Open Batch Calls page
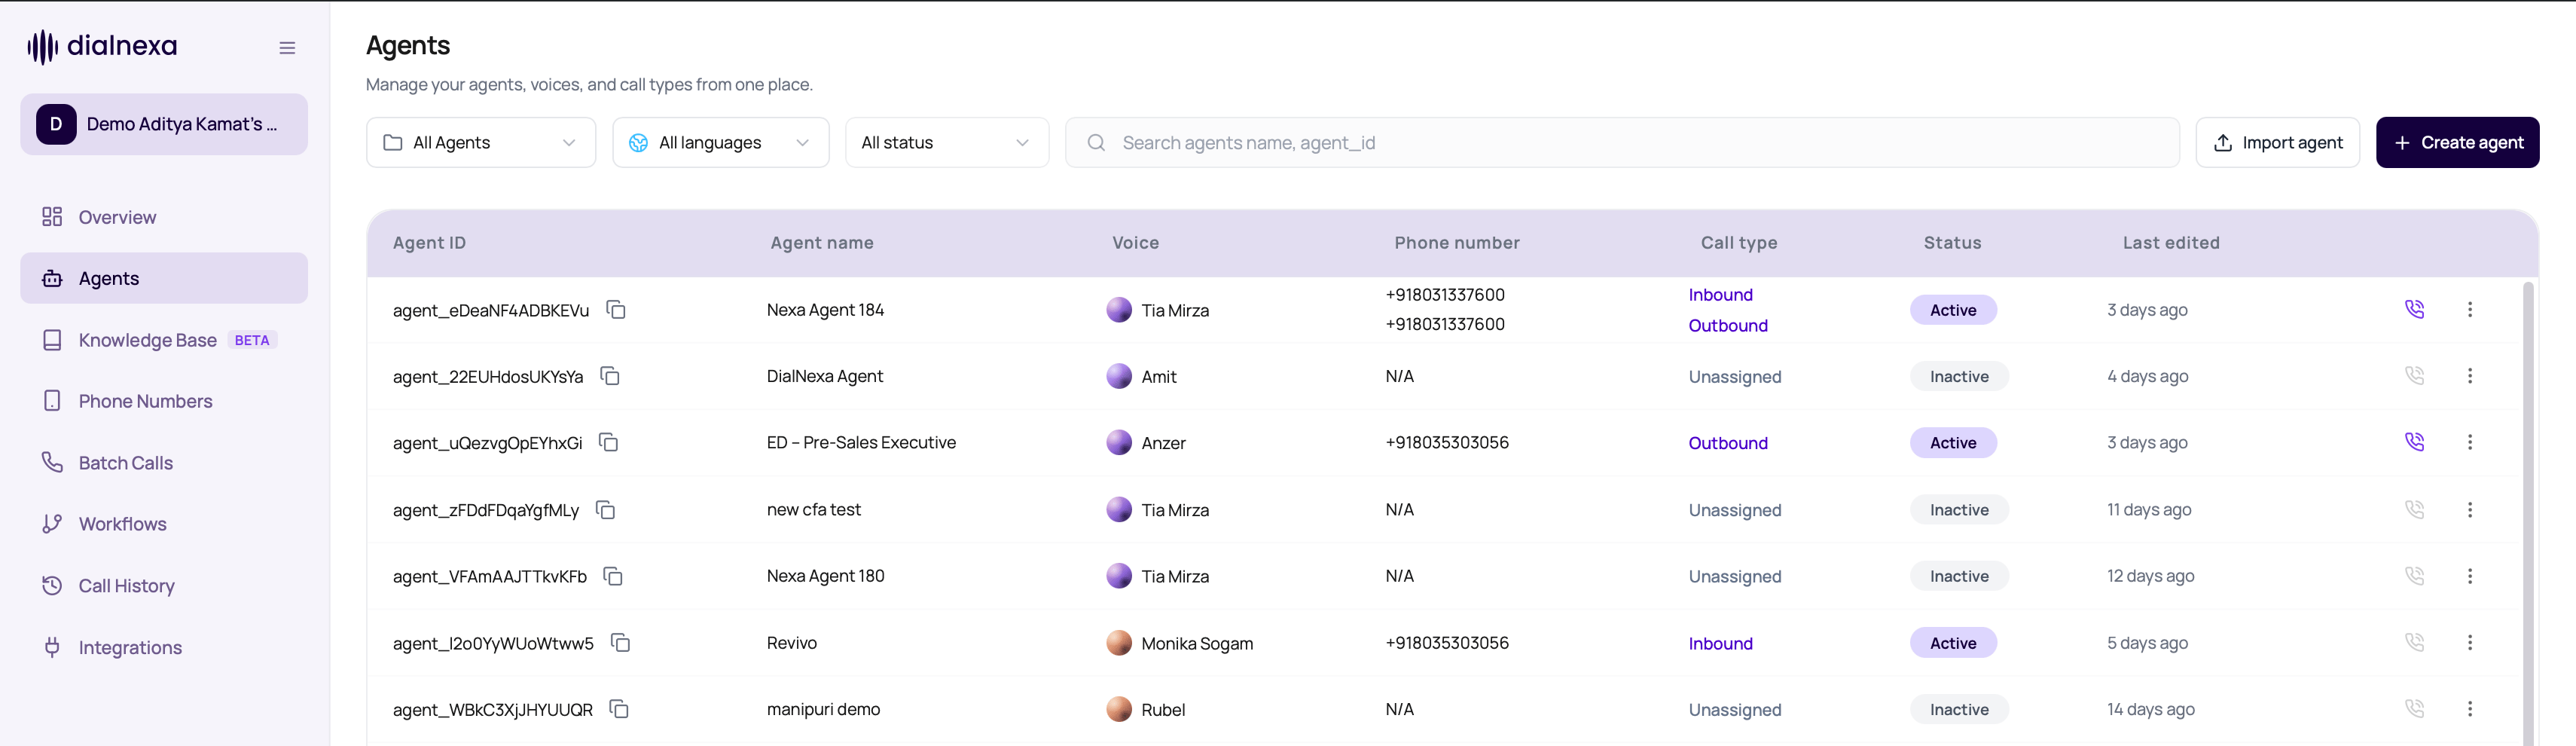This screenshot has width=2576, height=746. (x=164, y=463)
